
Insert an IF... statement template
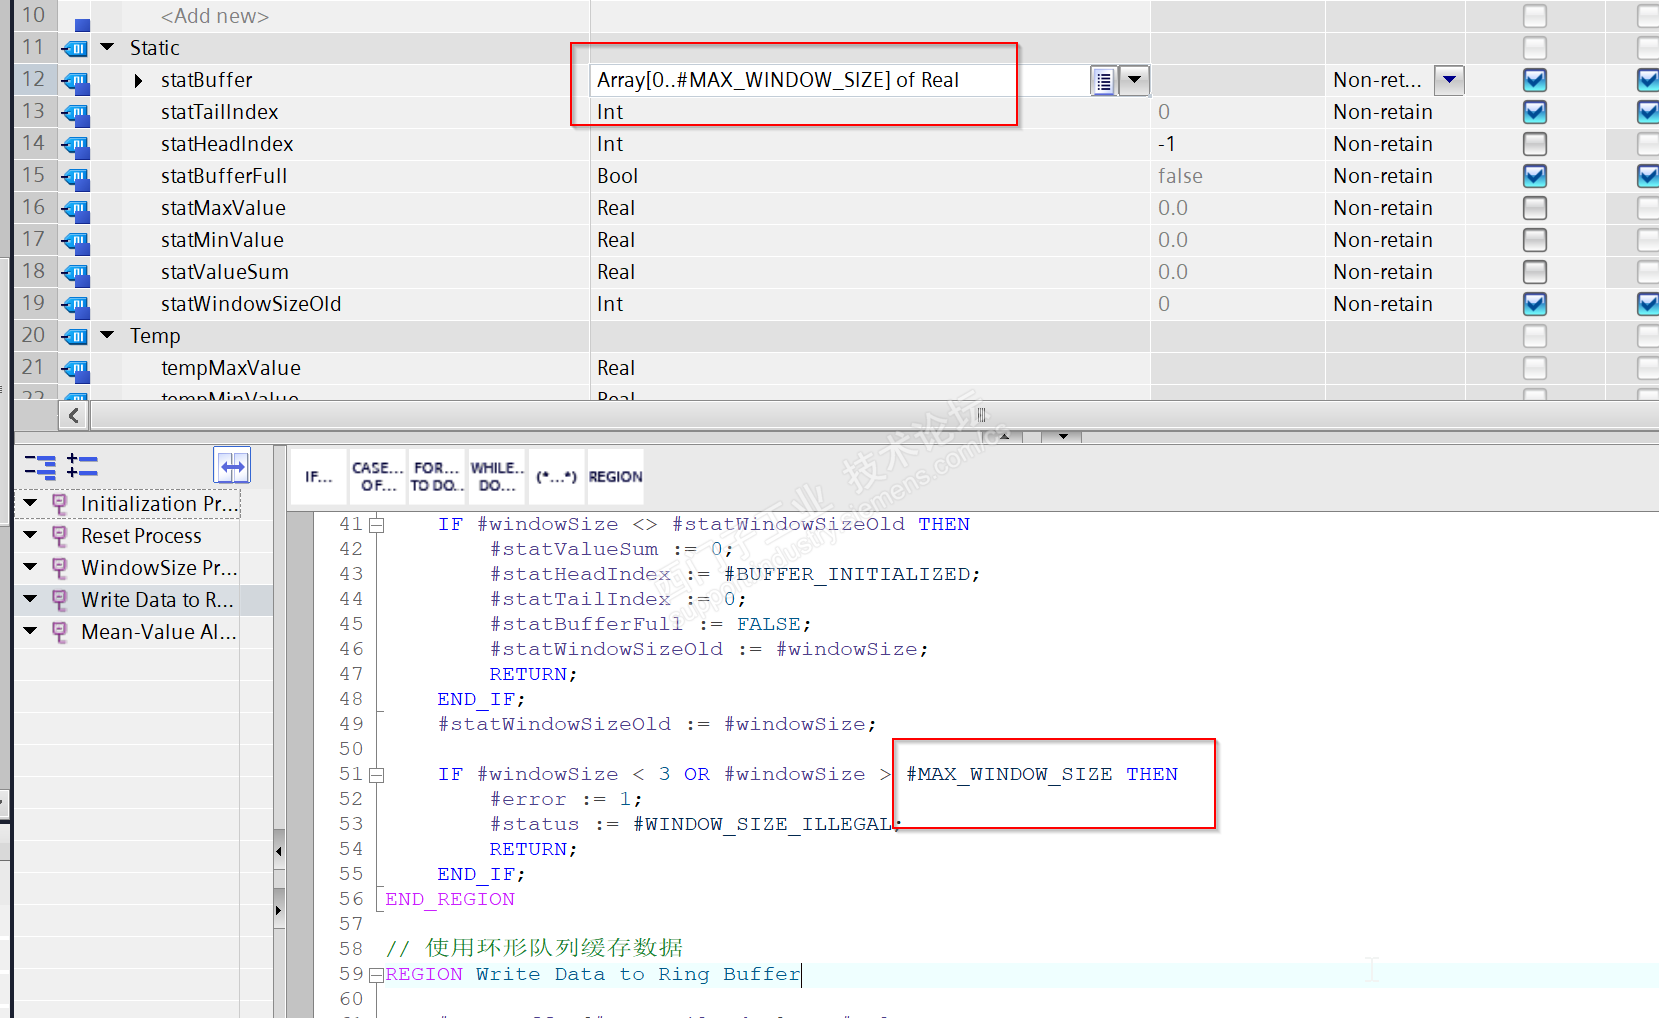pos(318,477)
